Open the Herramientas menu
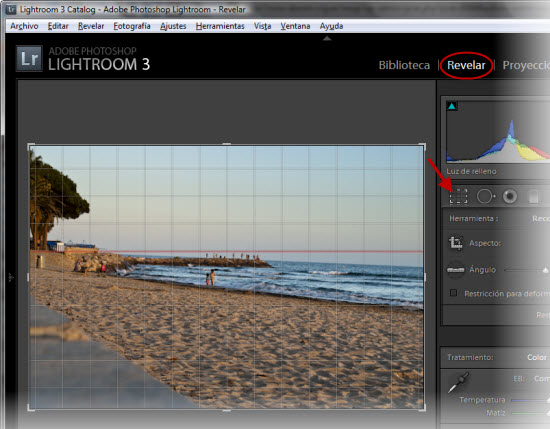 pos(220,26)
